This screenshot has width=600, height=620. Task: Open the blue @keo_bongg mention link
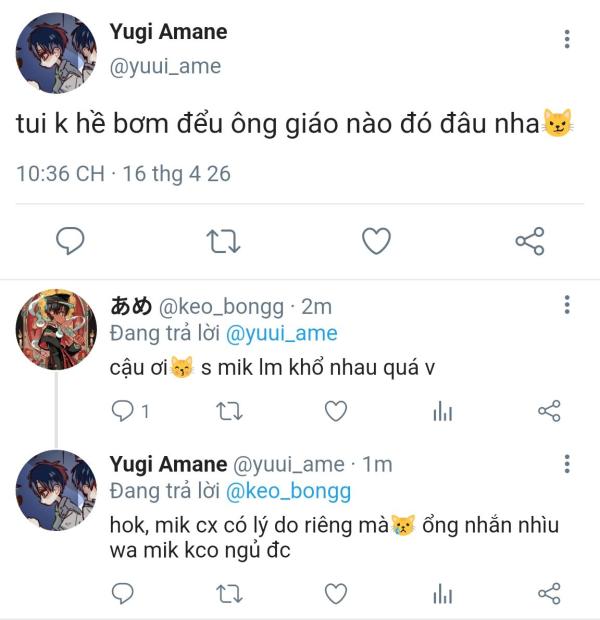288,491
